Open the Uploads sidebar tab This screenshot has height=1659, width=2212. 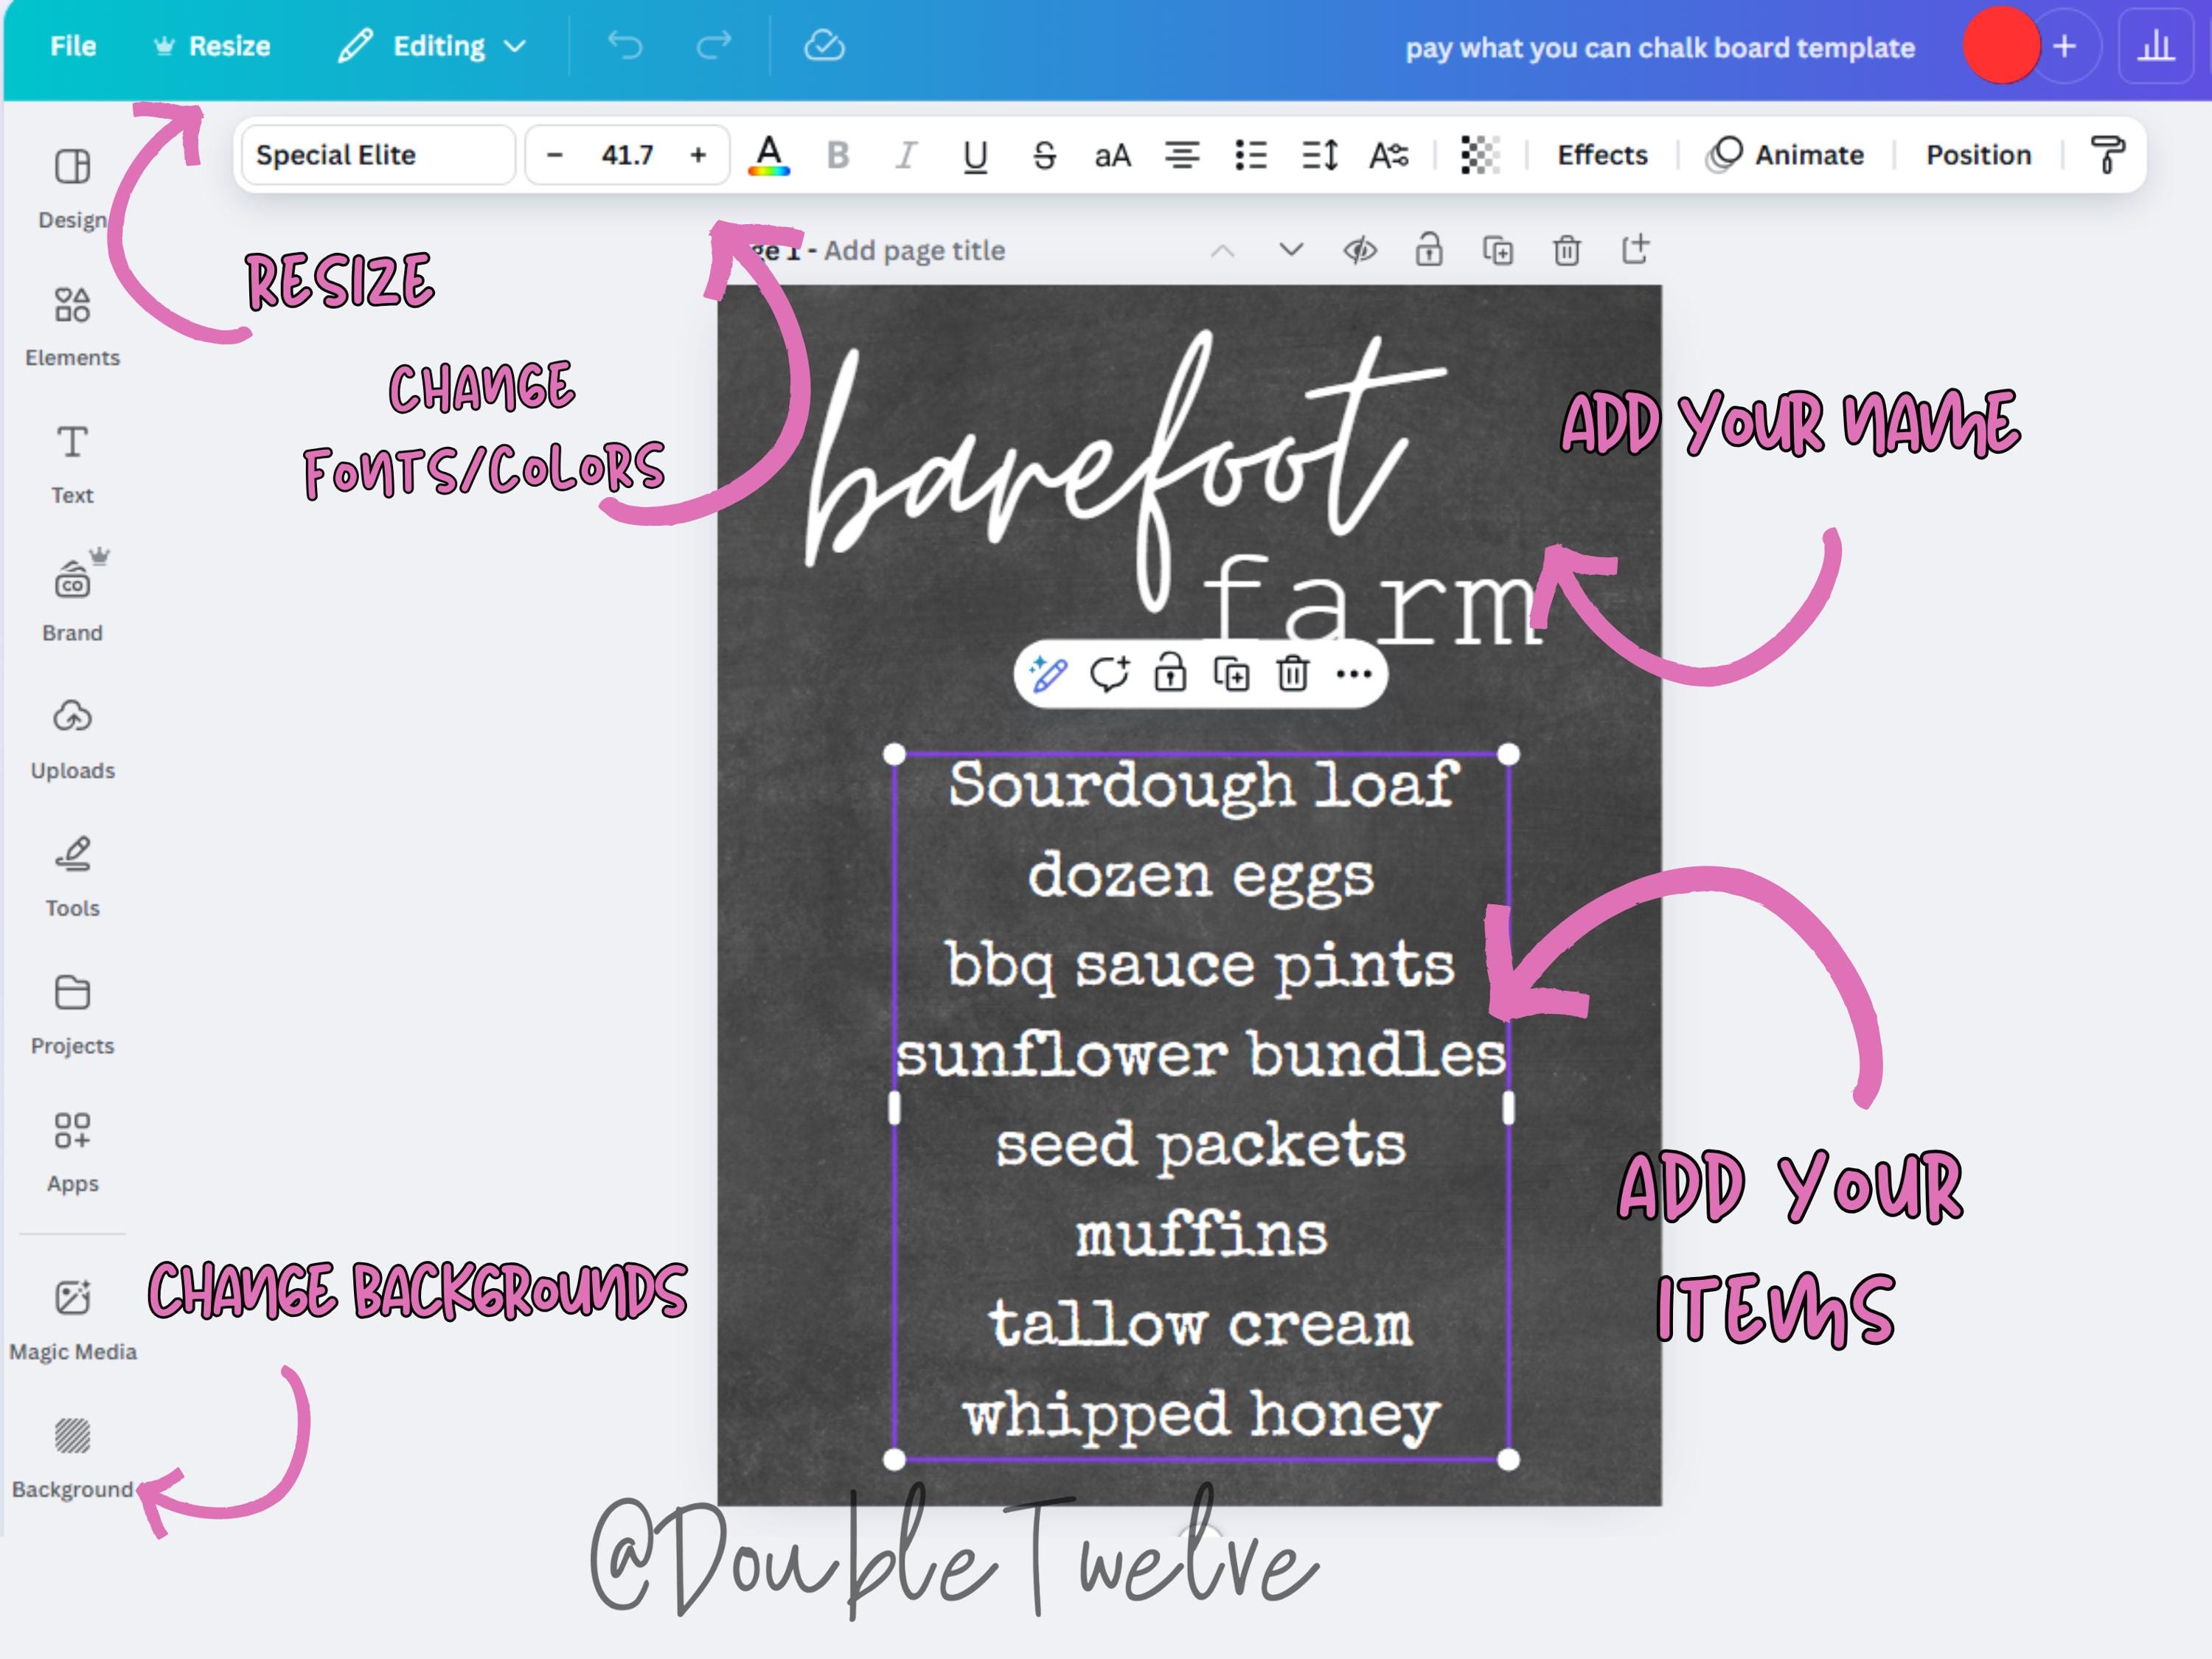pyautogui.click(x=72, y=740)
